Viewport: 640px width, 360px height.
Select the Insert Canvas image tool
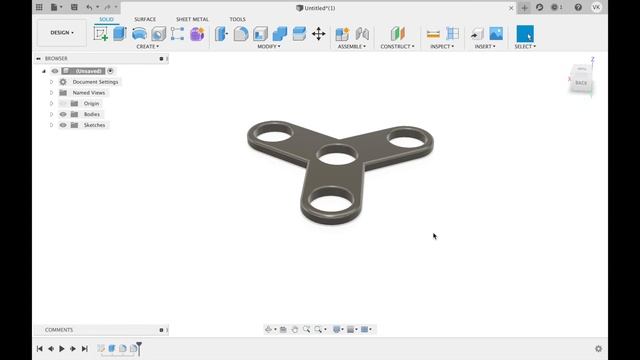496,34
